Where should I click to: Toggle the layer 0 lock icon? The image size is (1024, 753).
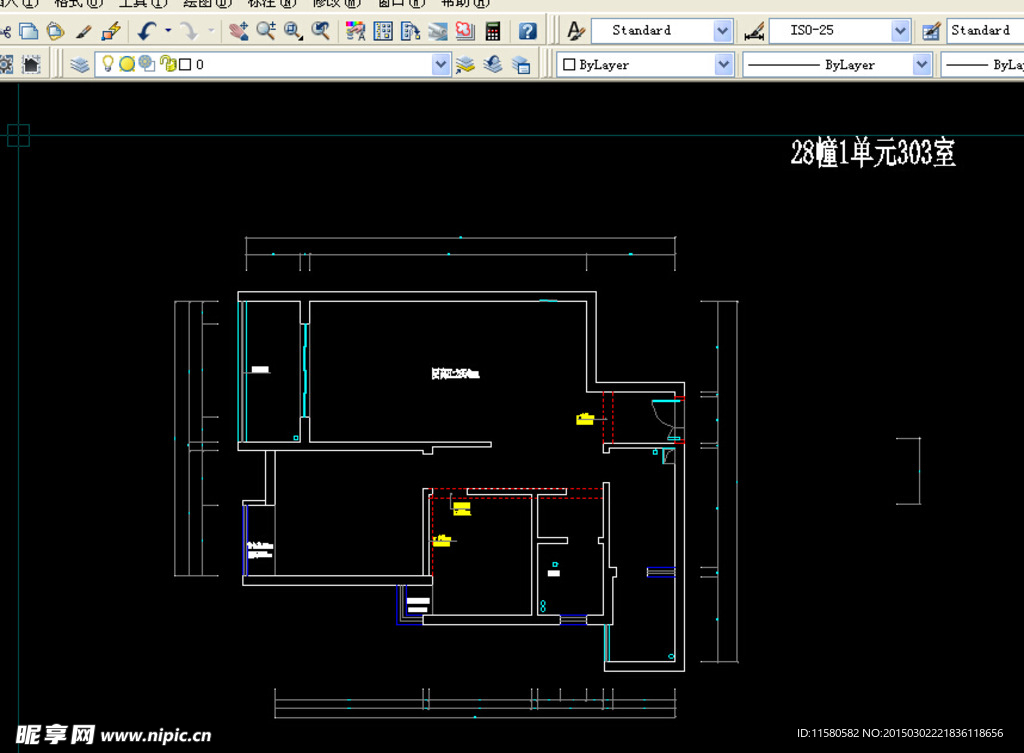pyautogui.click(x=167, y=65)
